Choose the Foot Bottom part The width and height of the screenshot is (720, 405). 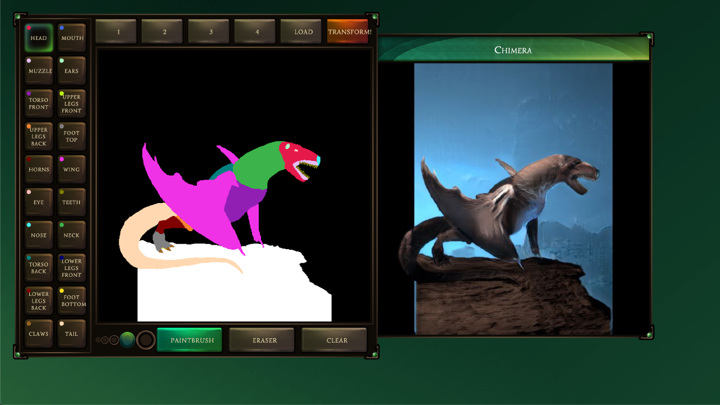point(72,300)
